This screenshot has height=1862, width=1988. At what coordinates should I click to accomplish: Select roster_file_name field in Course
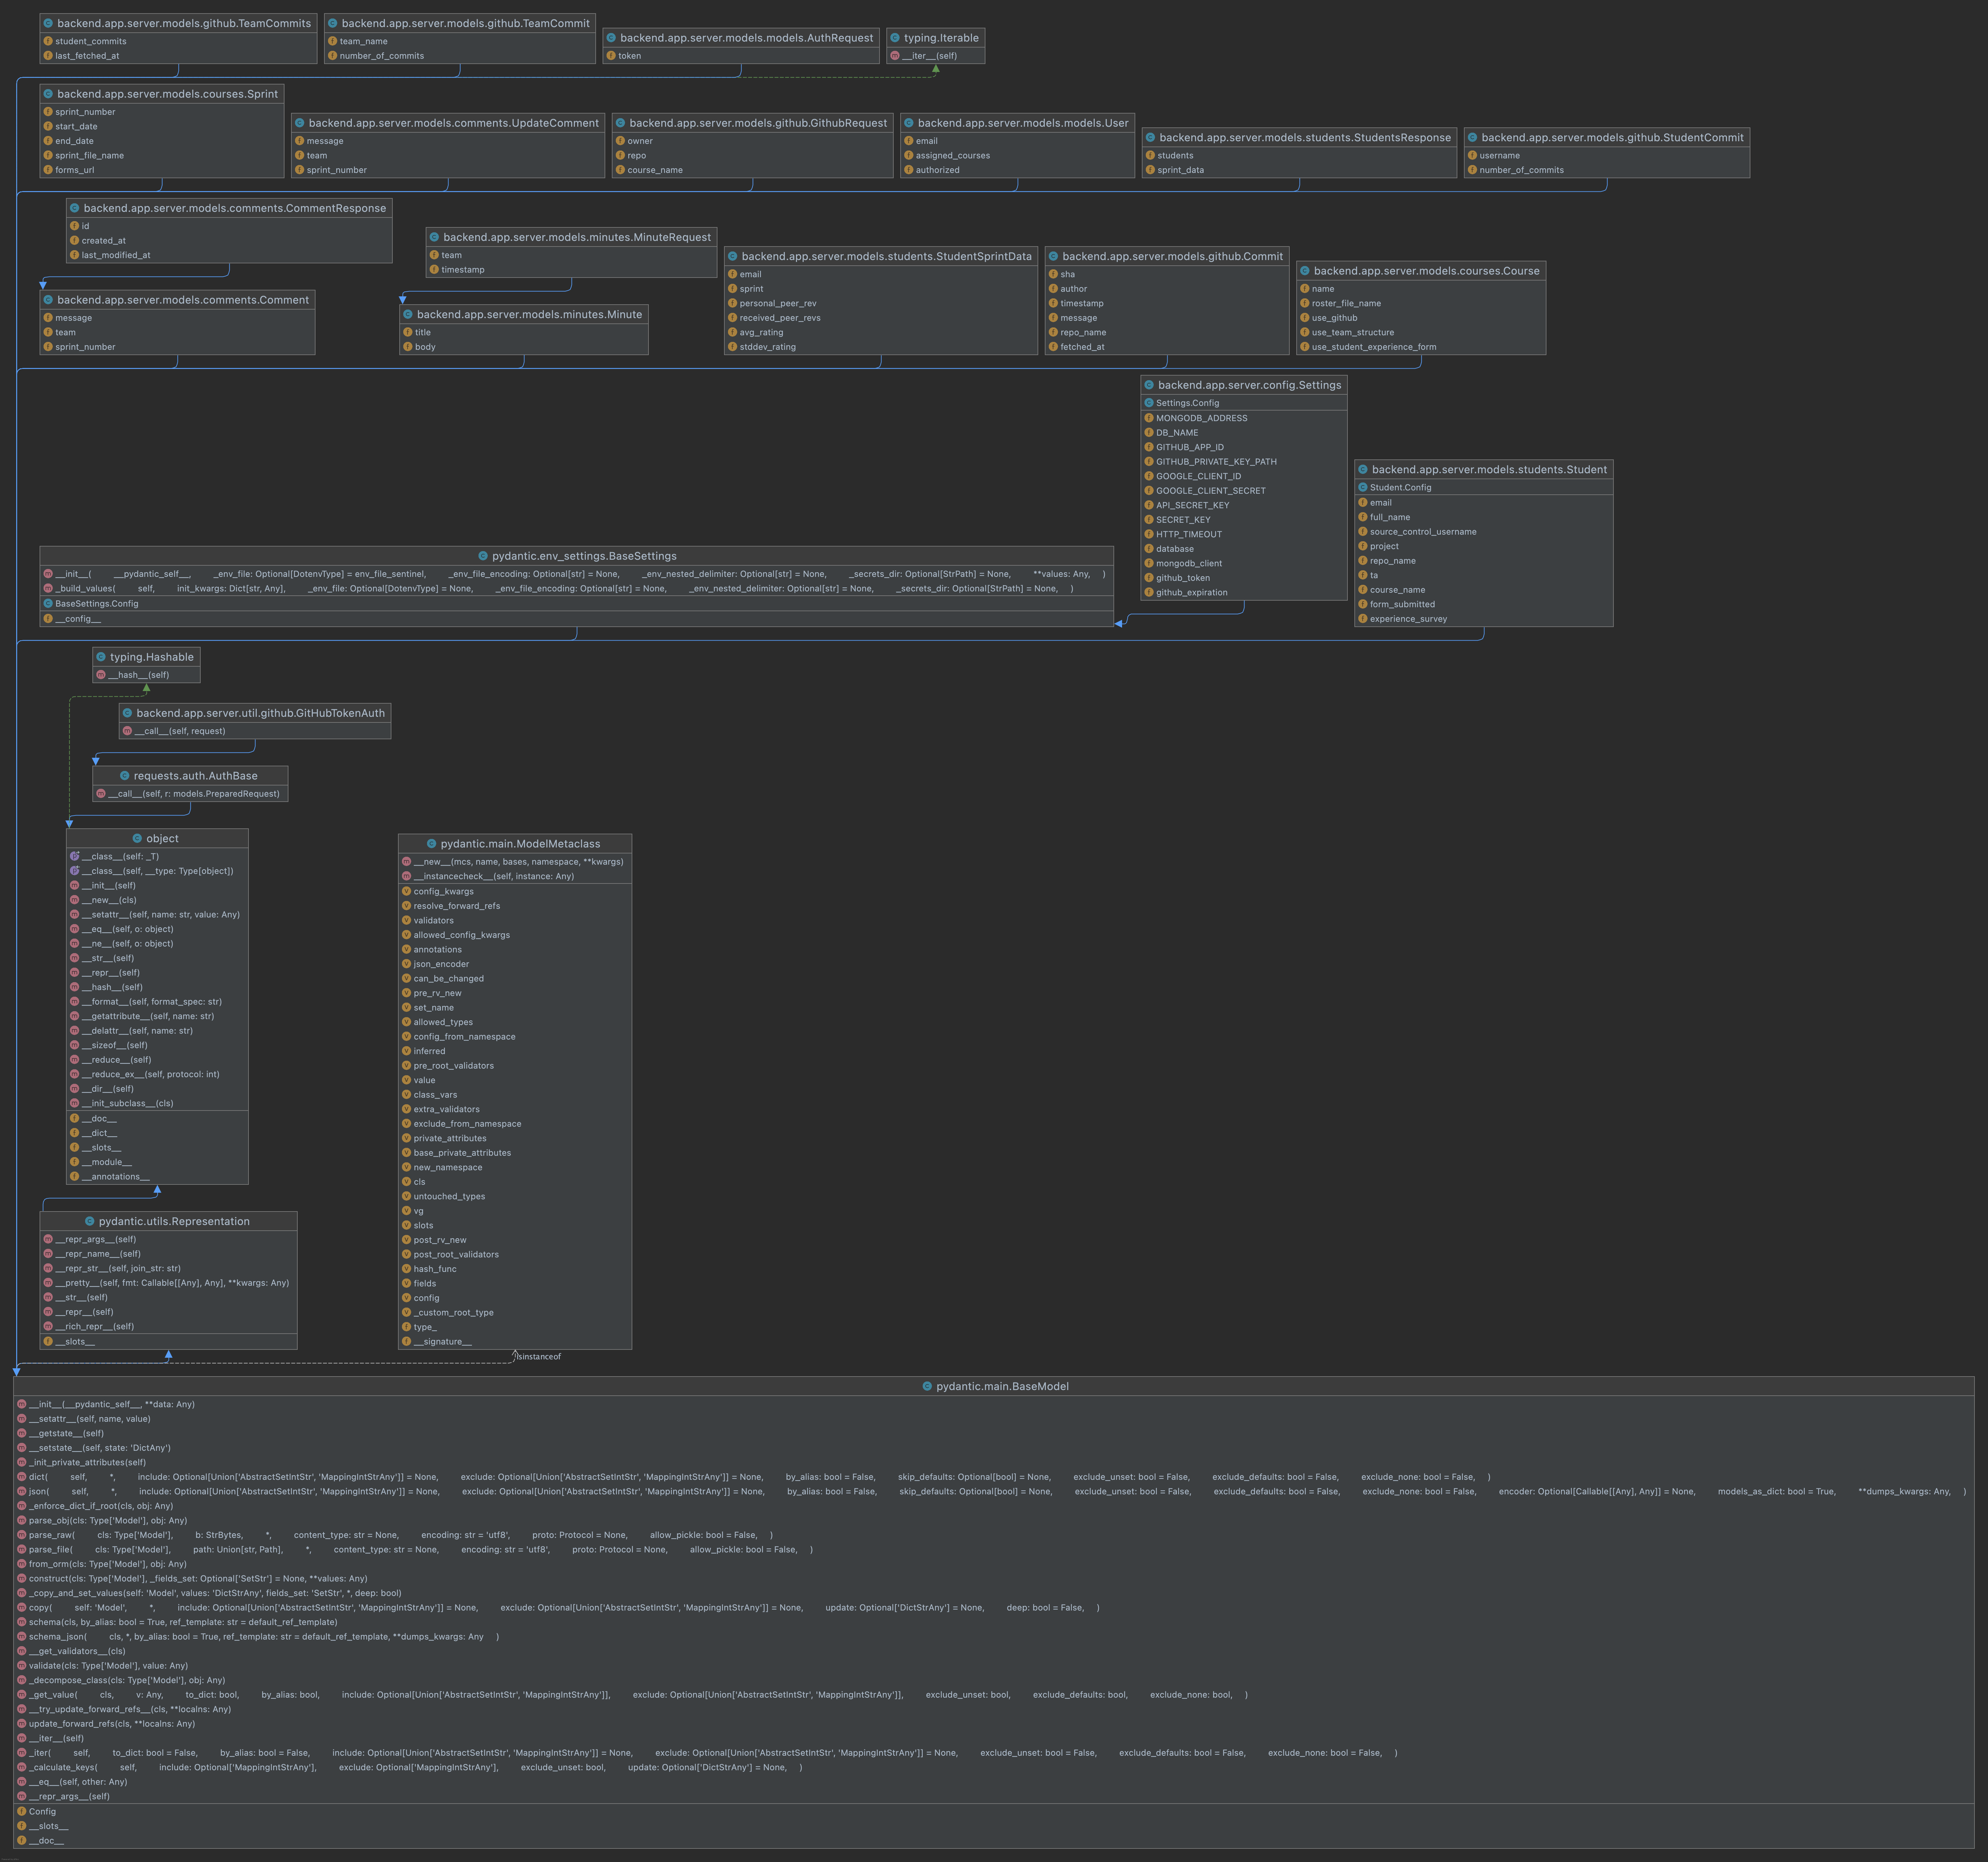coord(1346,303)
